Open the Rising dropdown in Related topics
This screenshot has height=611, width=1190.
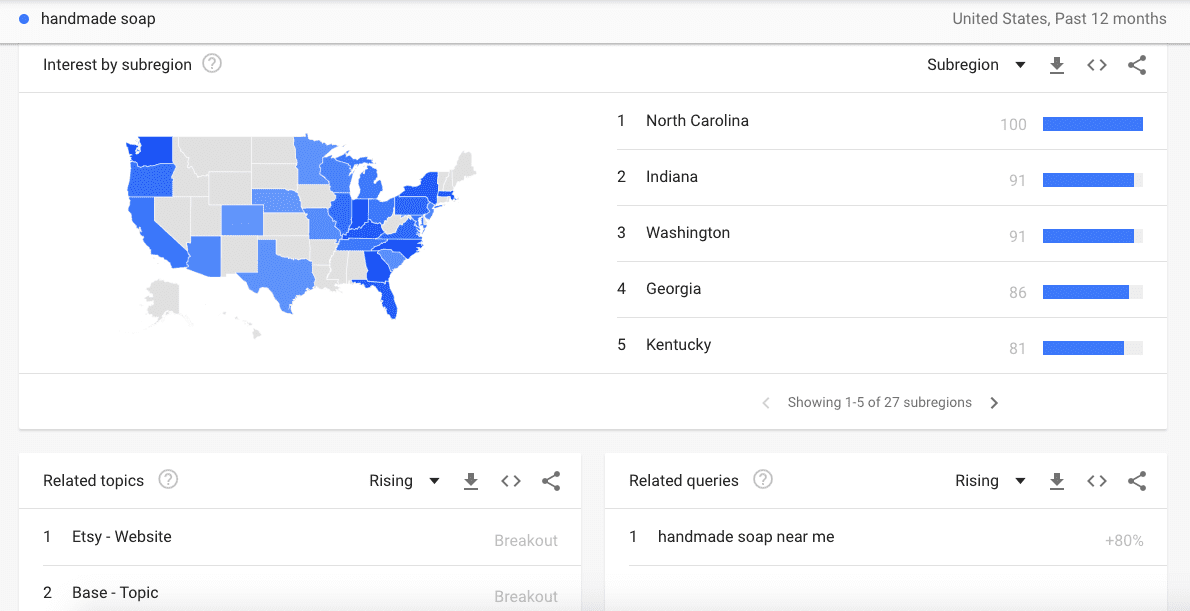pyautogui.click(x=404, y=481)
